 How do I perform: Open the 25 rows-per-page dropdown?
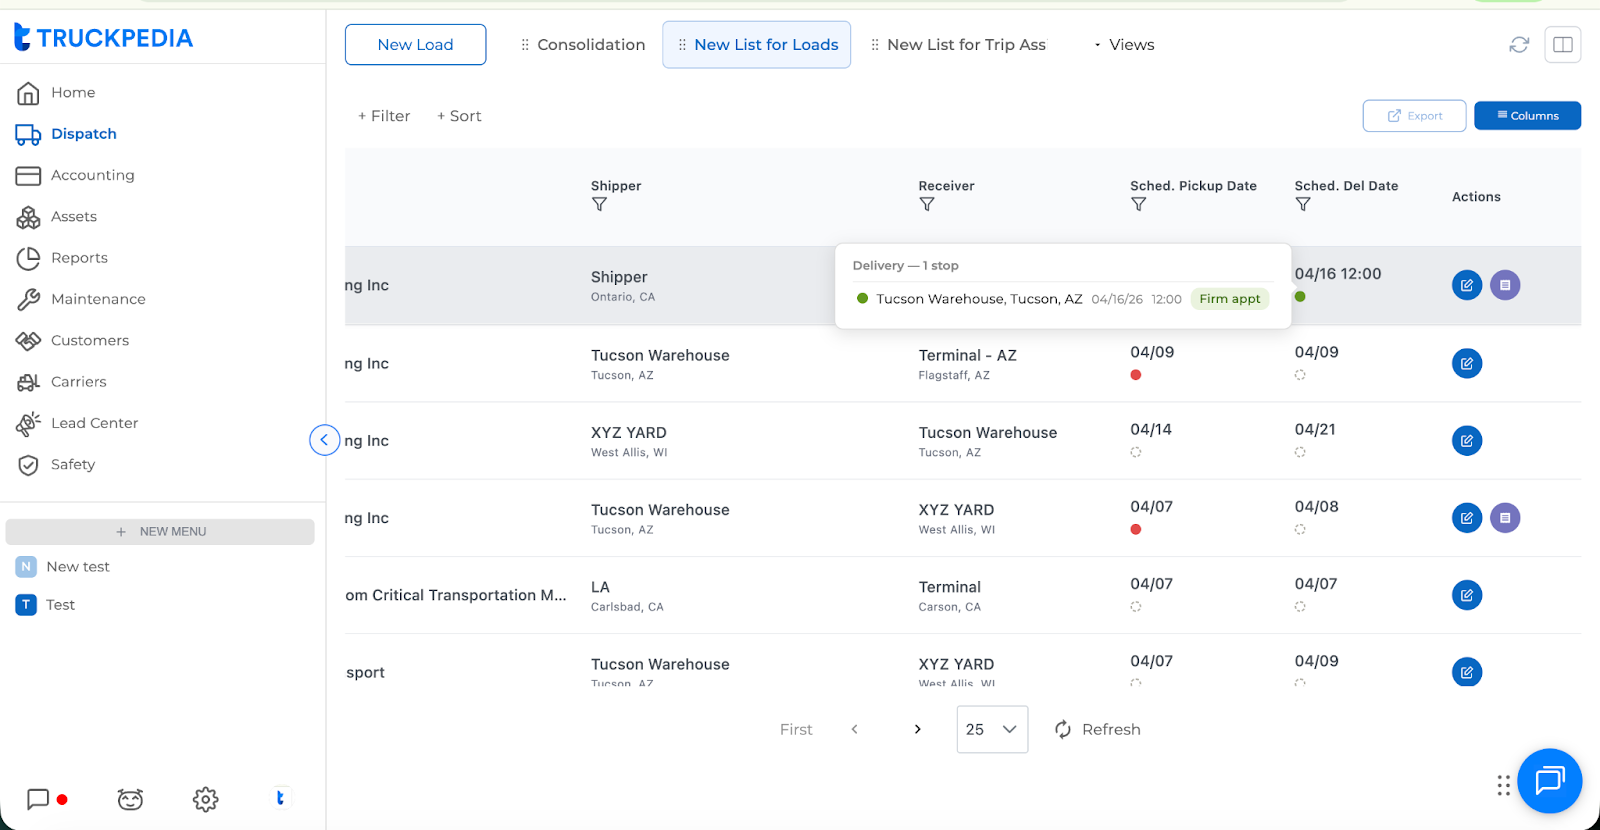[991, 730]
